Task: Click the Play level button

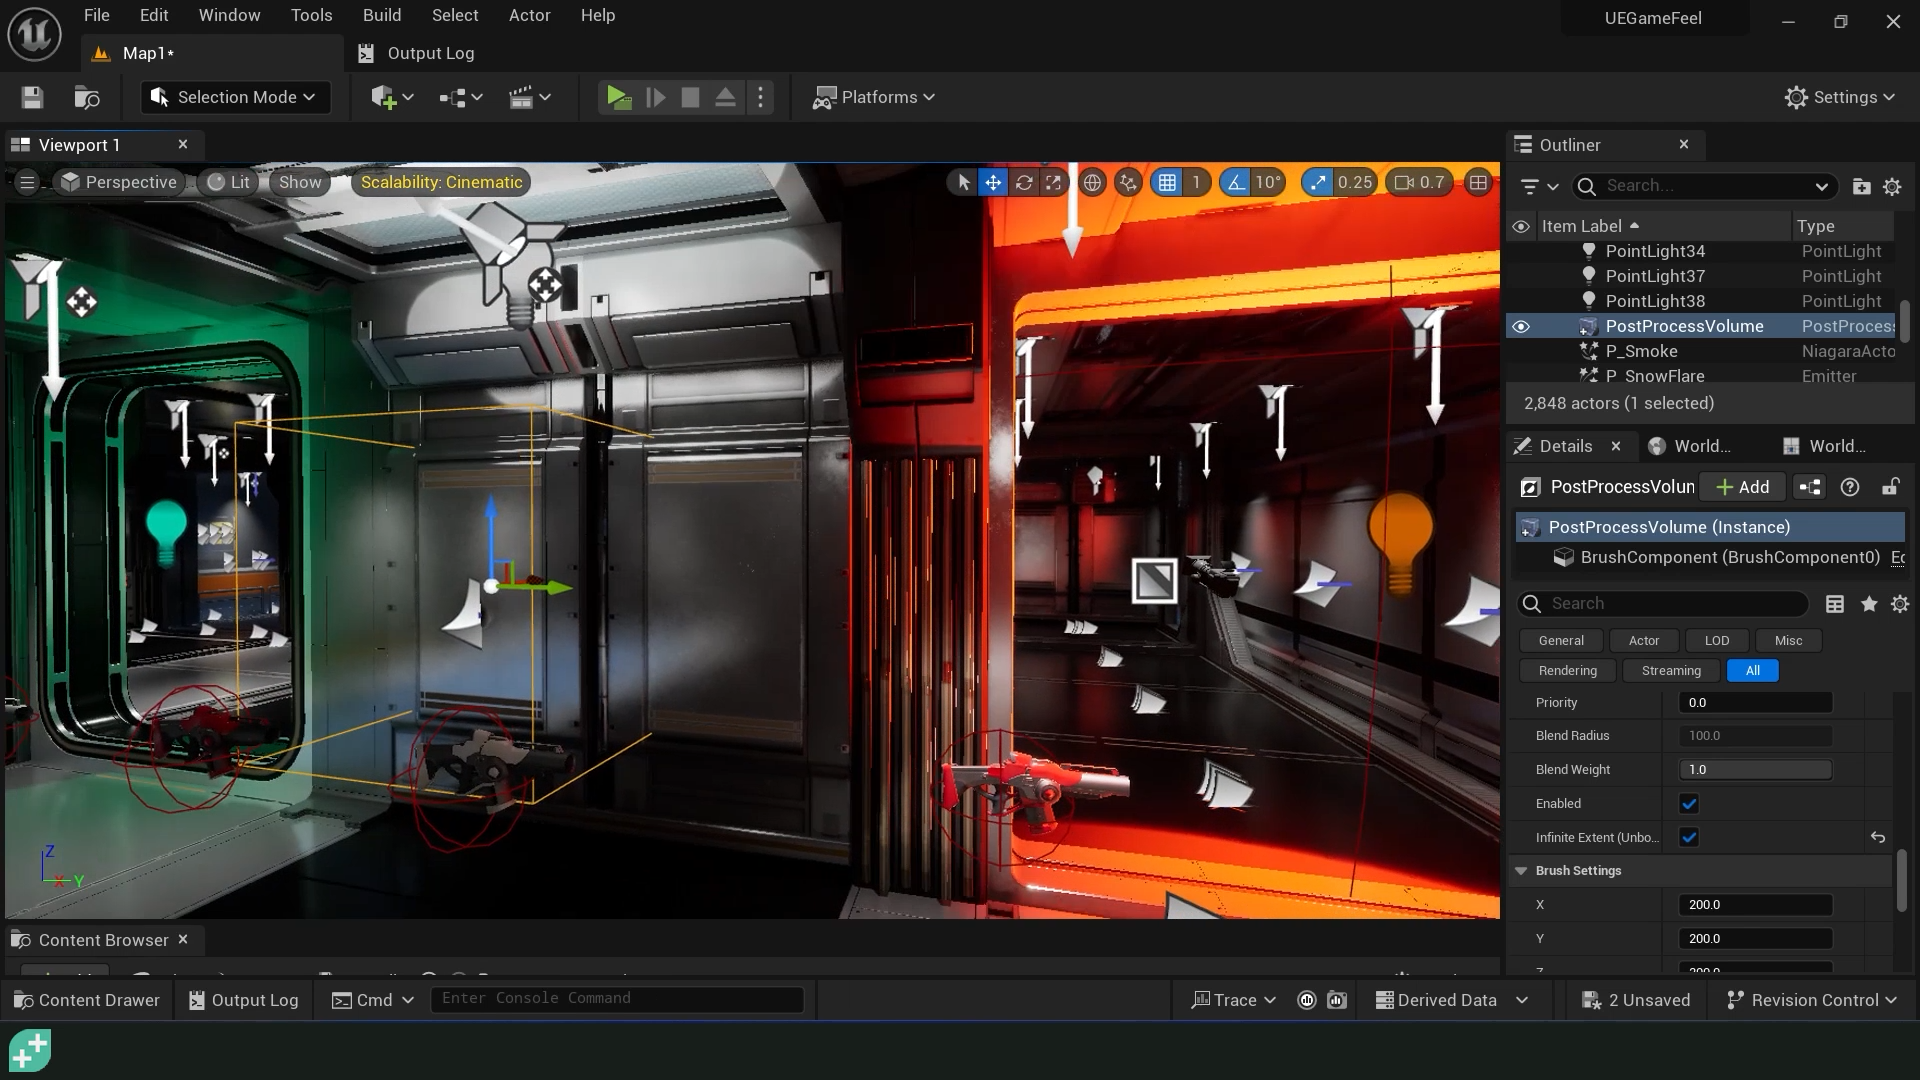Action: click(618, 97)
